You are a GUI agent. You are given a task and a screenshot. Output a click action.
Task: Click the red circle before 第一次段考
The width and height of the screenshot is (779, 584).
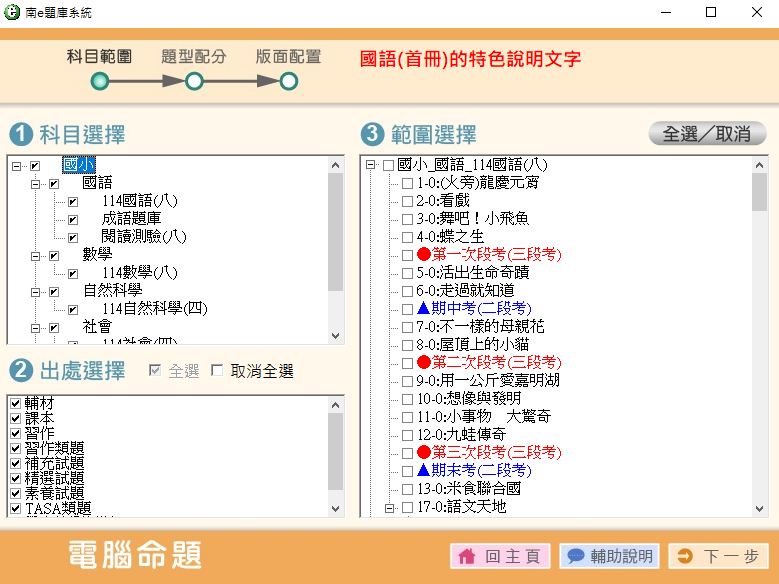click(x=423, y=255)
